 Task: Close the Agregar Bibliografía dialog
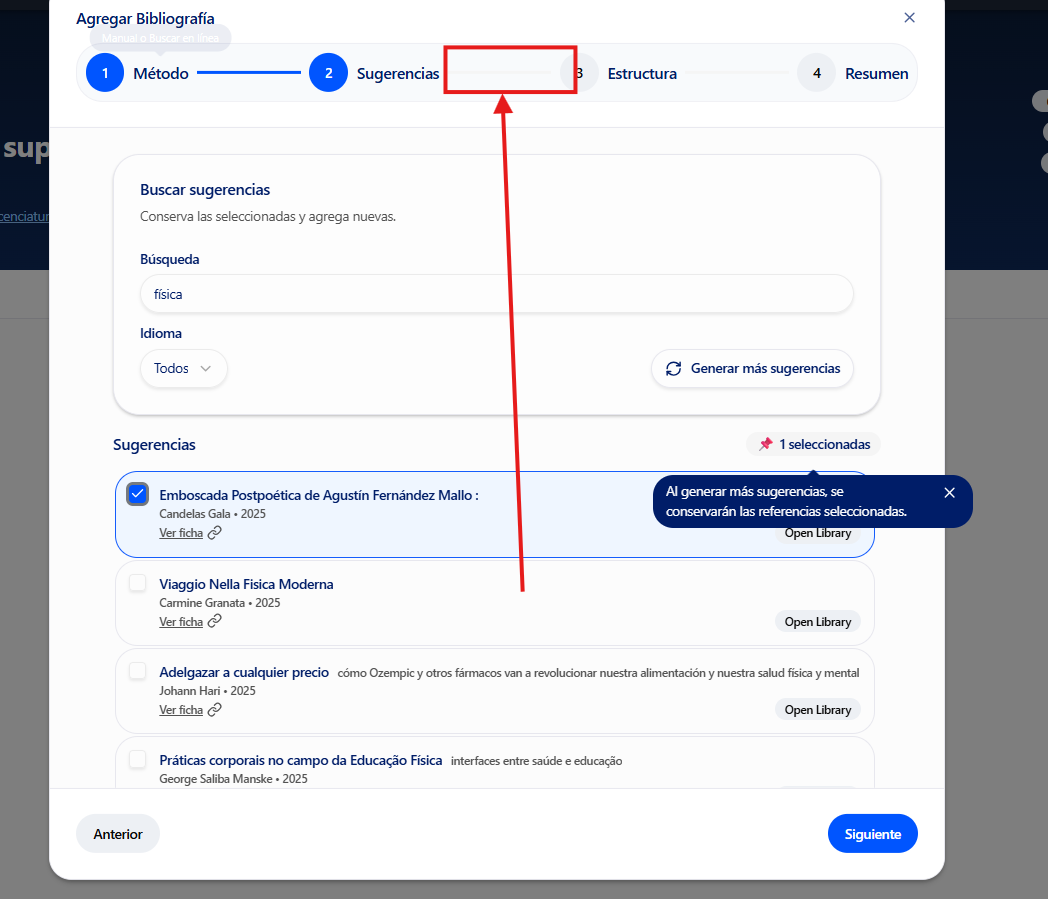[x=909, y=18]
